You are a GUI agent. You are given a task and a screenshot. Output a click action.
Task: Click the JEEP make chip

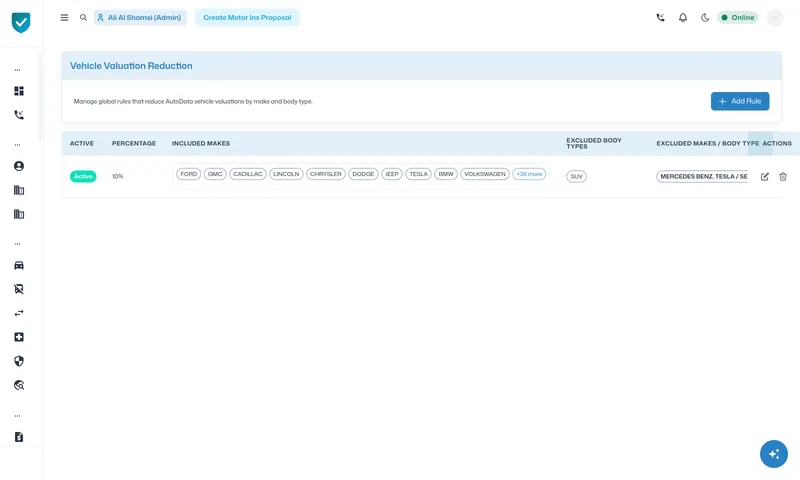391,174
